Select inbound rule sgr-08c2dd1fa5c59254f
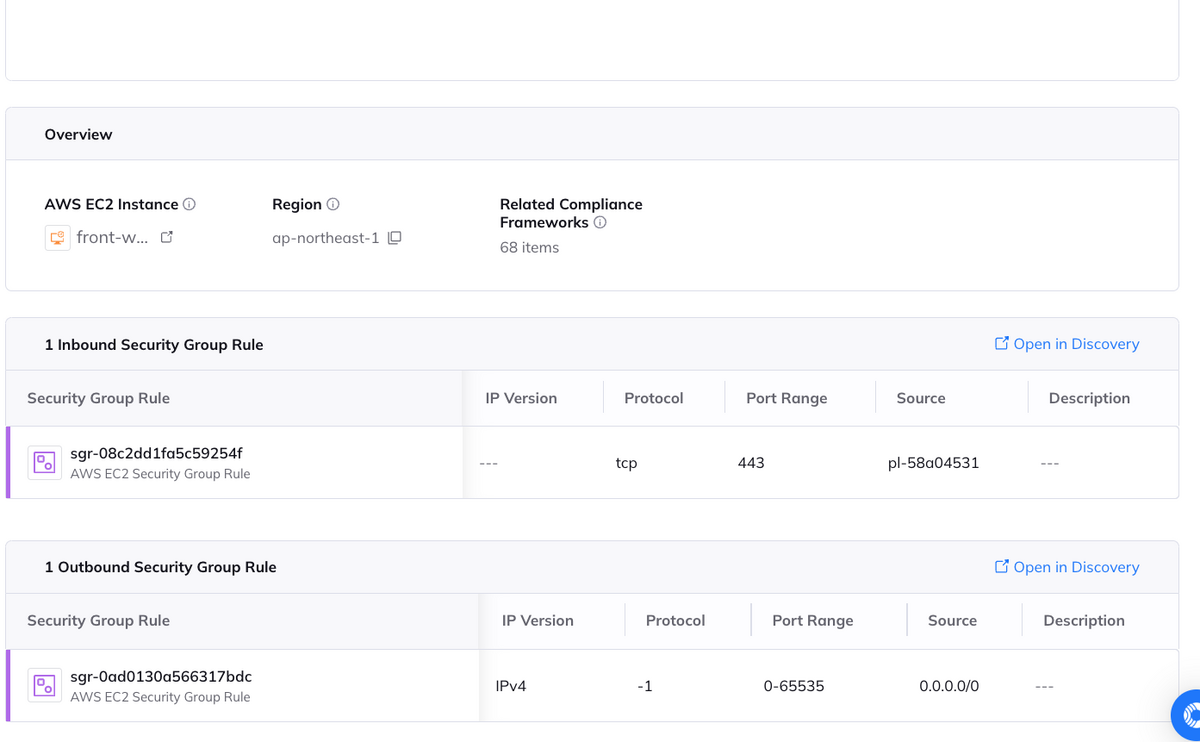 pos(156,454)
